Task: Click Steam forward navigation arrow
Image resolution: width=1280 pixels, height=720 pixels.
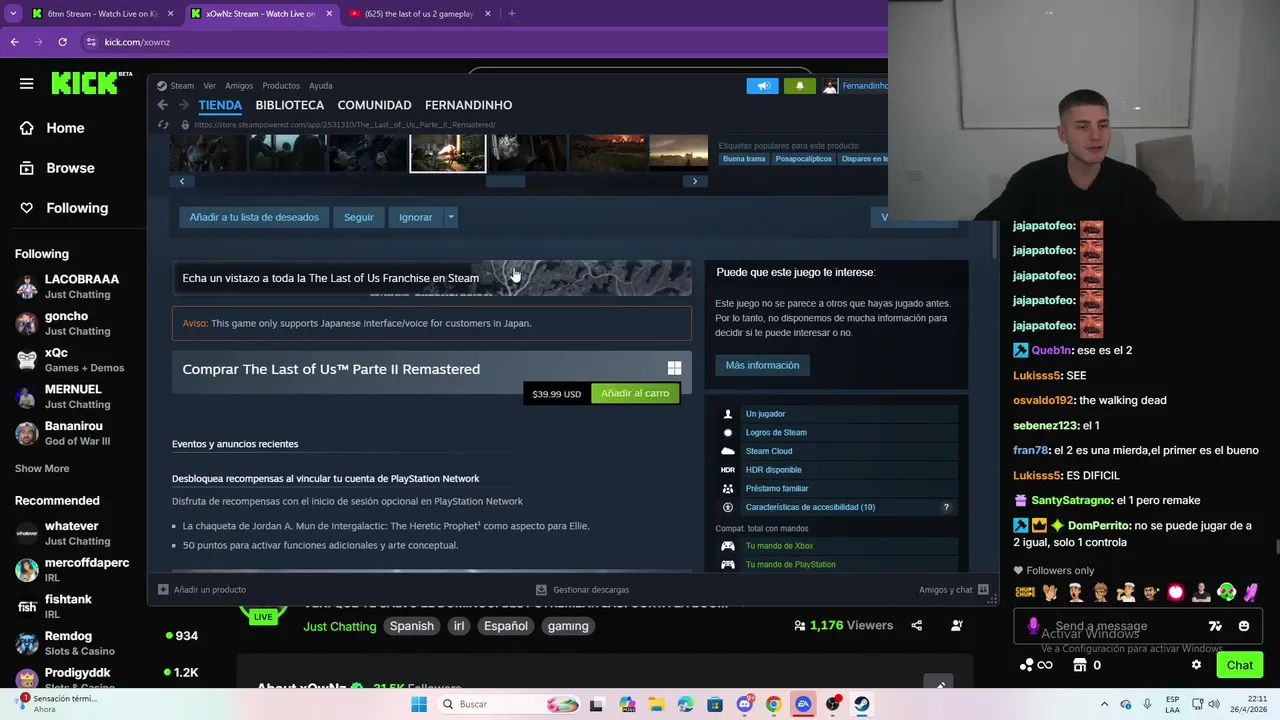Action: pos(184,105)
